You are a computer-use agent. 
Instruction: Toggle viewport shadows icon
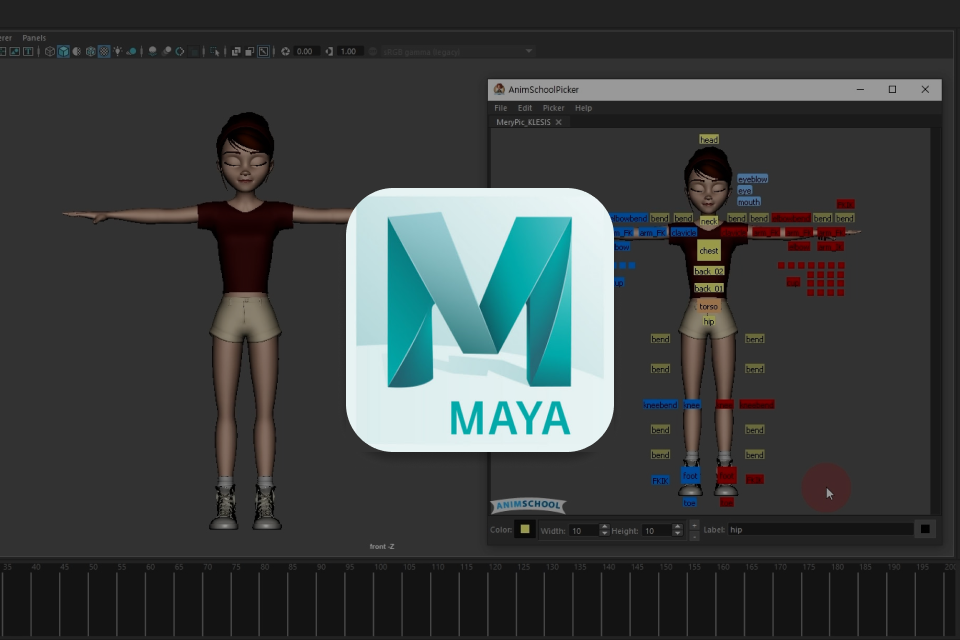coord(131,51)
